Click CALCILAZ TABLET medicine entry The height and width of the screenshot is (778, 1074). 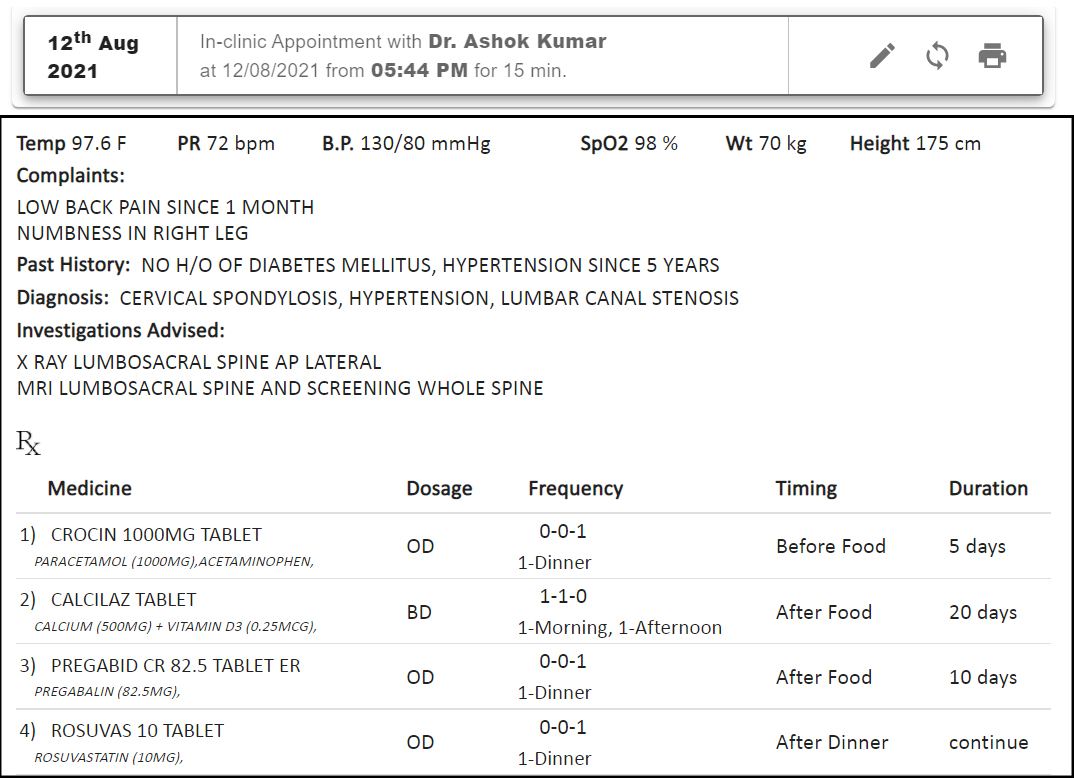(123, 600)
